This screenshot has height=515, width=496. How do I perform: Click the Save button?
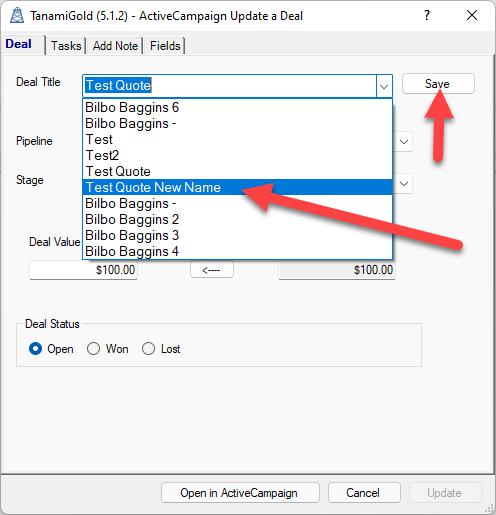tap(438, 84)
